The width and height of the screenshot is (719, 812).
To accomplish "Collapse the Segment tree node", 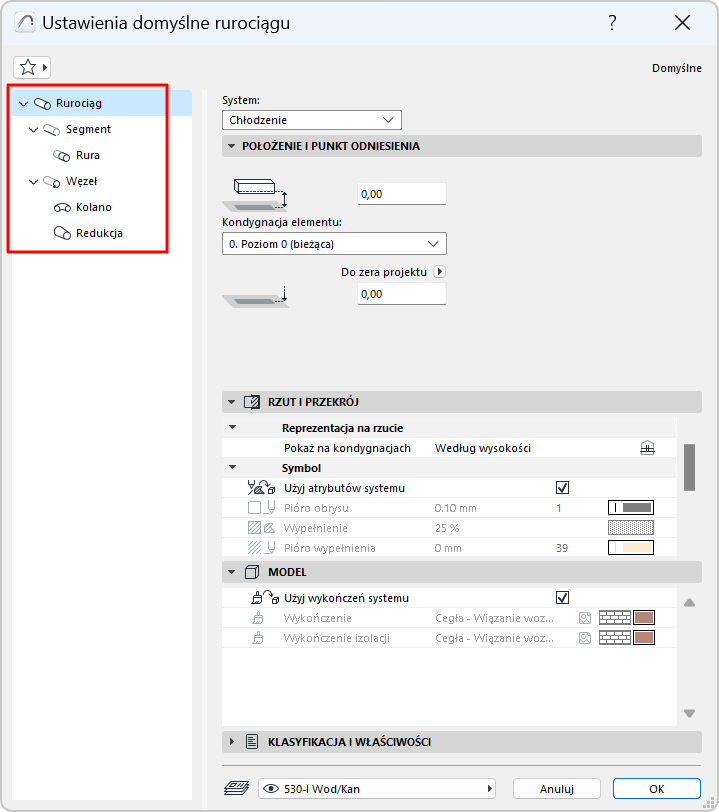I will (x=33, y=129).
